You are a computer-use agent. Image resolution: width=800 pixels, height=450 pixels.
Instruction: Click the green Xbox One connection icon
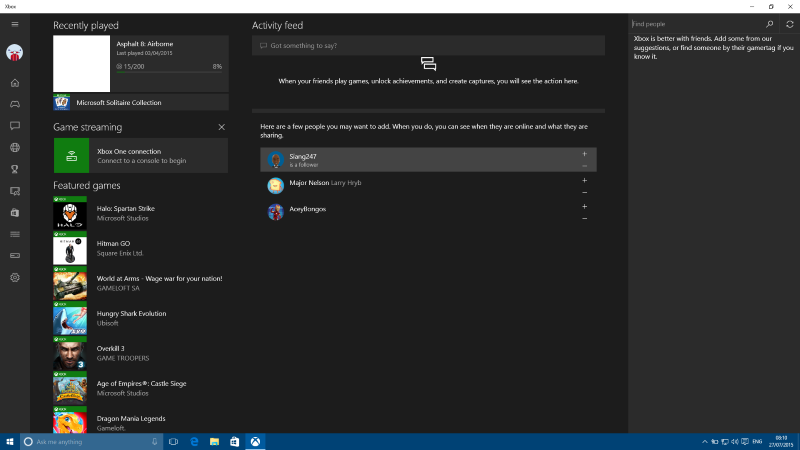point(71,156)
